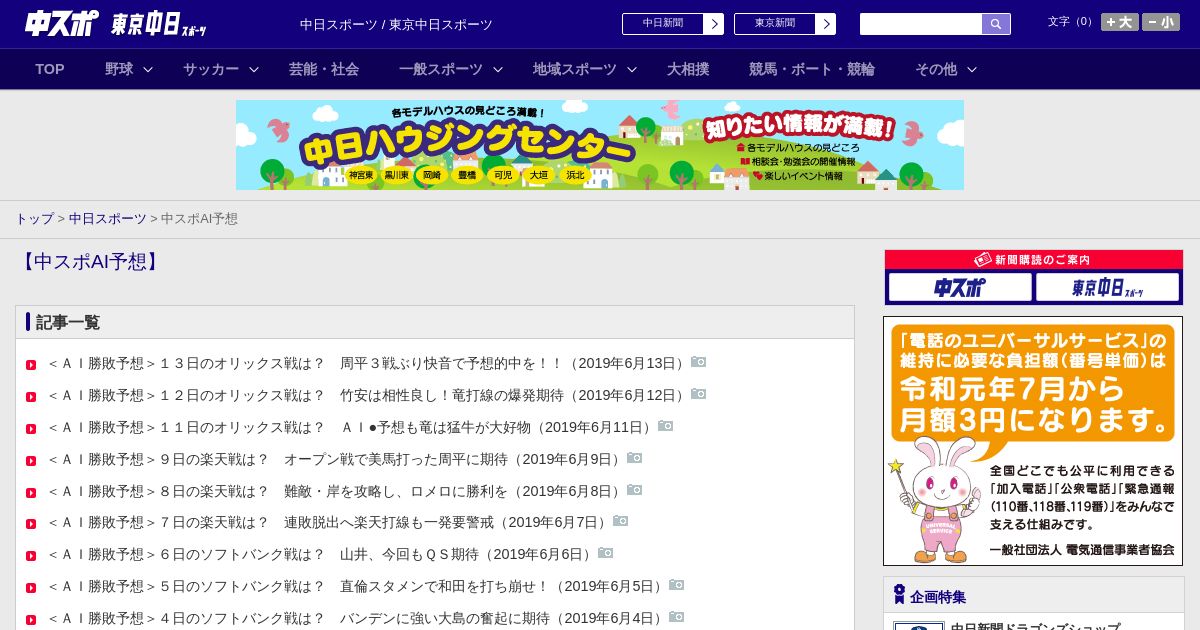Click the camera icon for June 8 article
The width and height of the screenshot is (1200, 630).
coord(635,490)
